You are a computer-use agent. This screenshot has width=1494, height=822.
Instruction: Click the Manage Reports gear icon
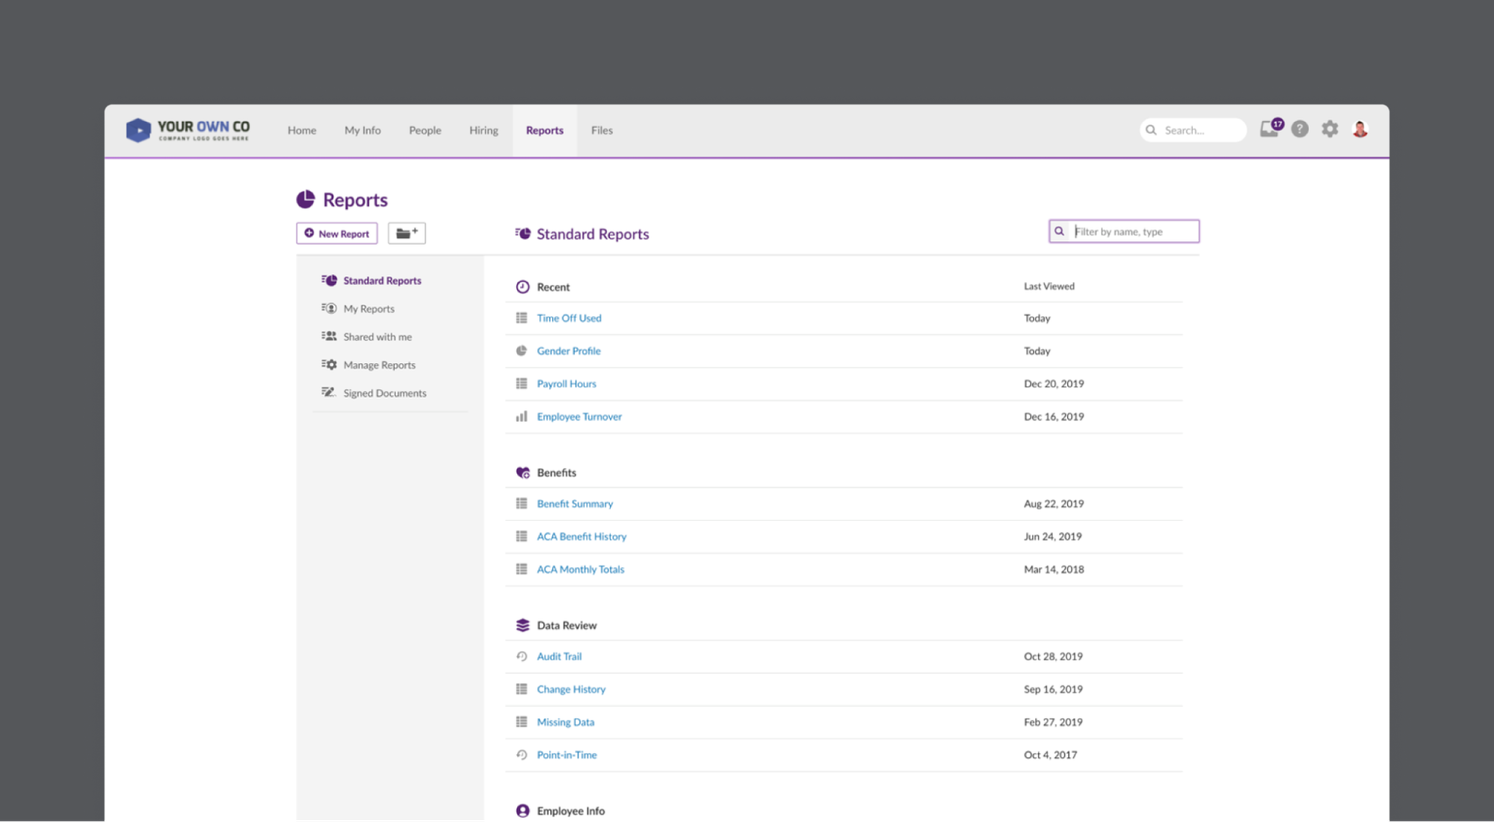point(331,364)
